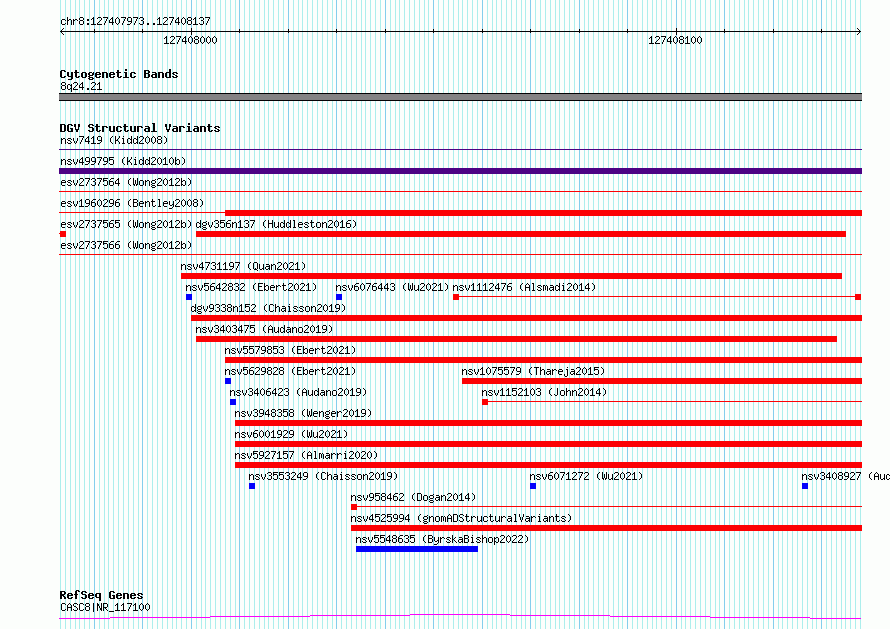Click the nsv6076443 (Wu2021) label
The height and width of the screenshot is (629, 890).
coord(392,287)
